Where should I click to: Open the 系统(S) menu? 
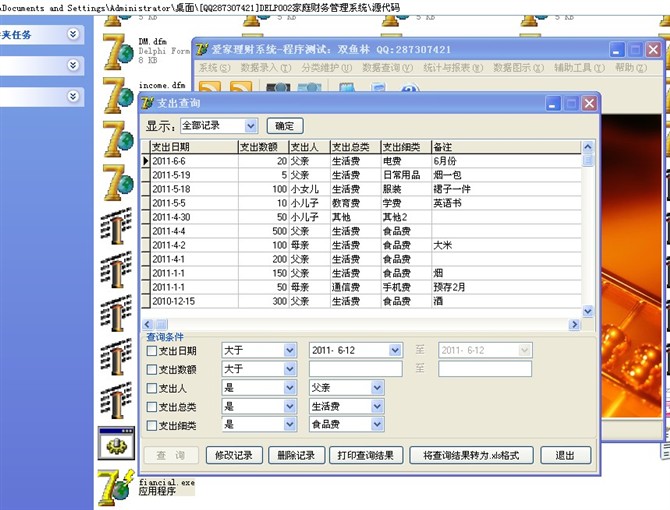[215, 67]
